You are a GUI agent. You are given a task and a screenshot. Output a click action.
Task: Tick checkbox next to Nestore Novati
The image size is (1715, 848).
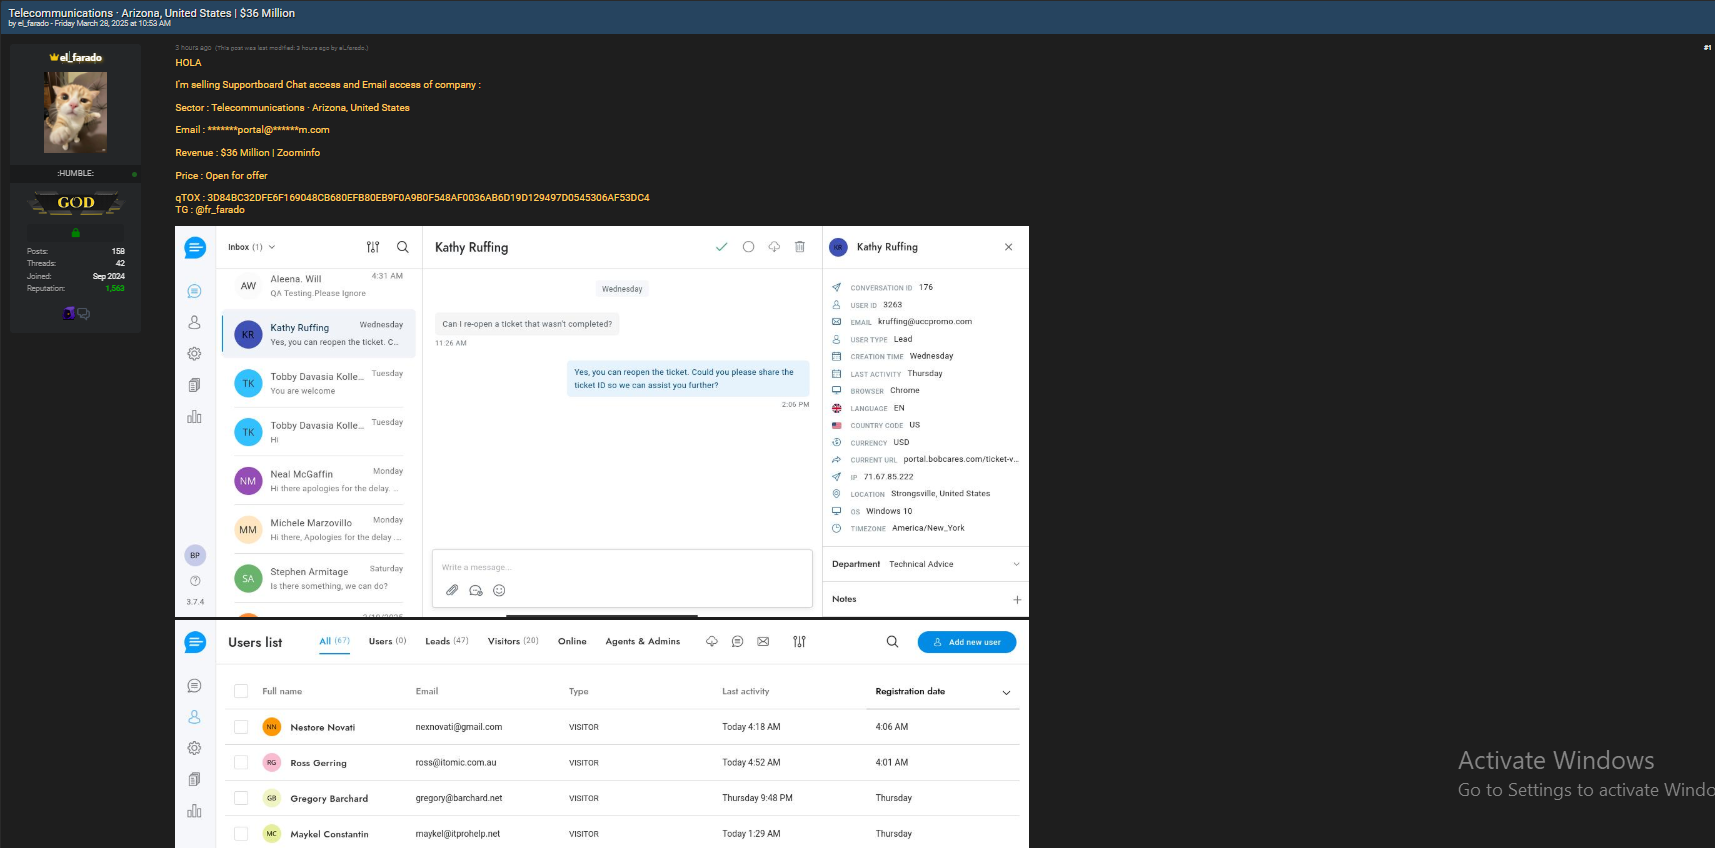point(241,727)
